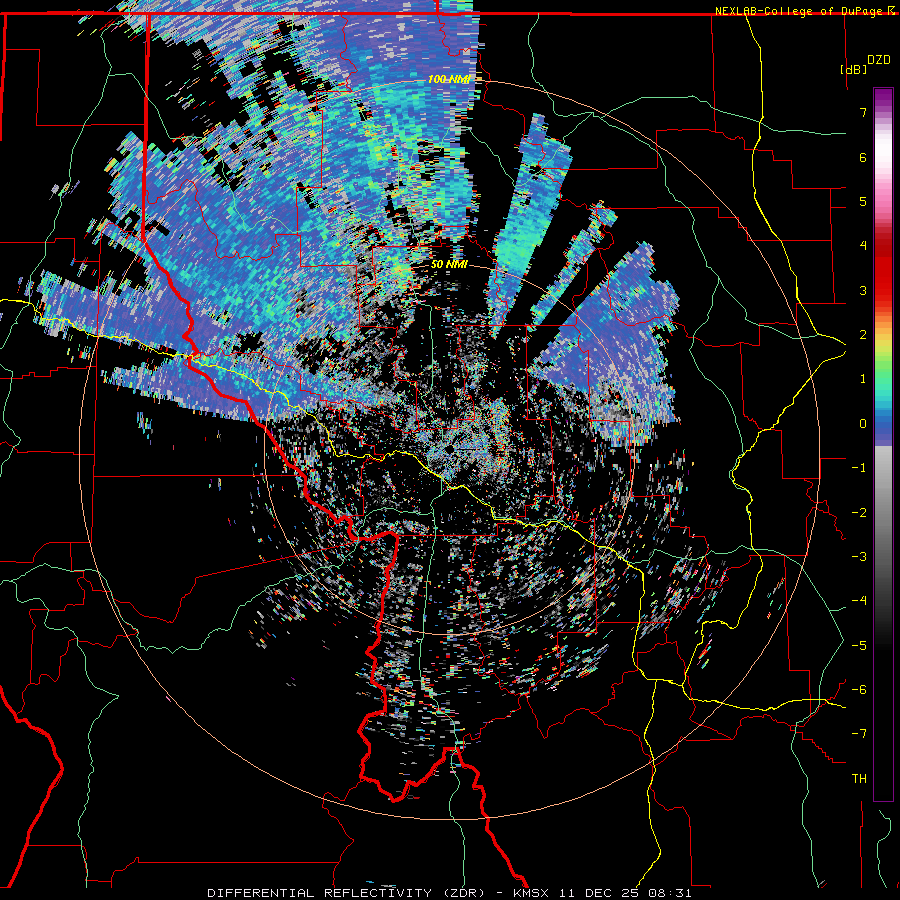Click the 7 value on color scale
Screen dimensions: 900x900
click(863, 112)
